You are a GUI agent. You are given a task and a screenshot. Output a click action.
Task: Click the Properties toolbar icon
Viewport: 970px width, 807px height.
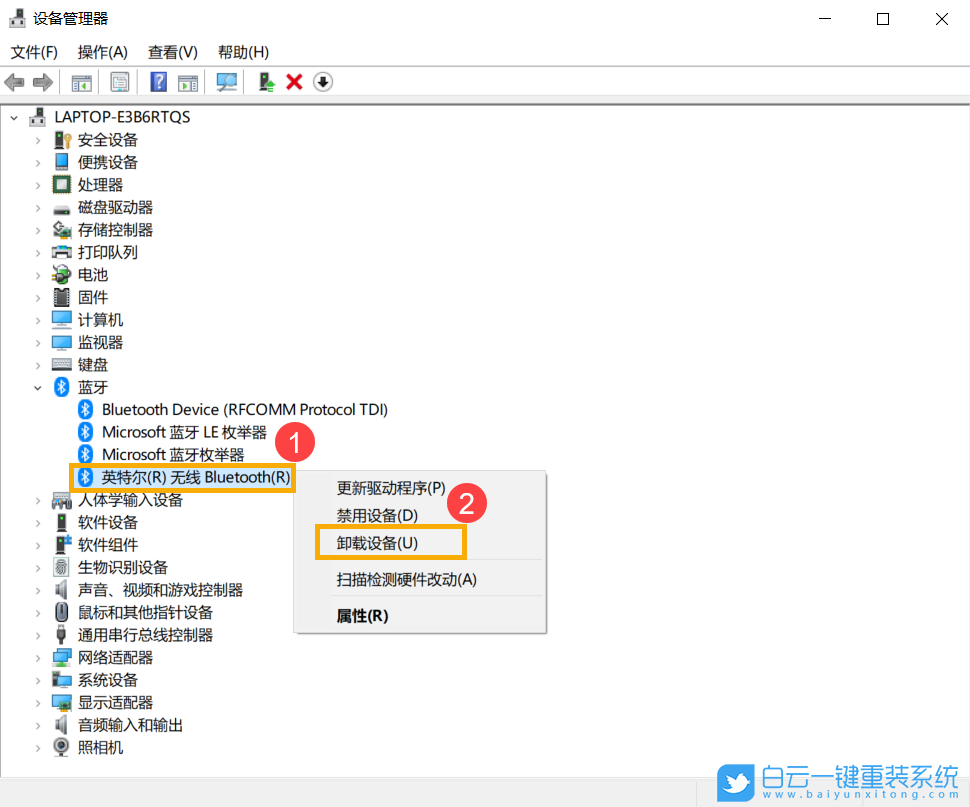pos(119,81)
